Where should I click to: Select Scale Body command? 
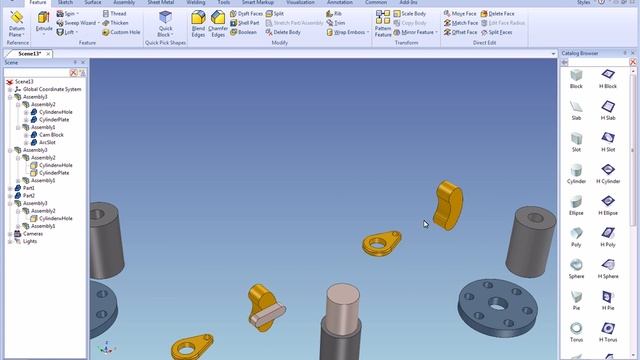point(409,13)
